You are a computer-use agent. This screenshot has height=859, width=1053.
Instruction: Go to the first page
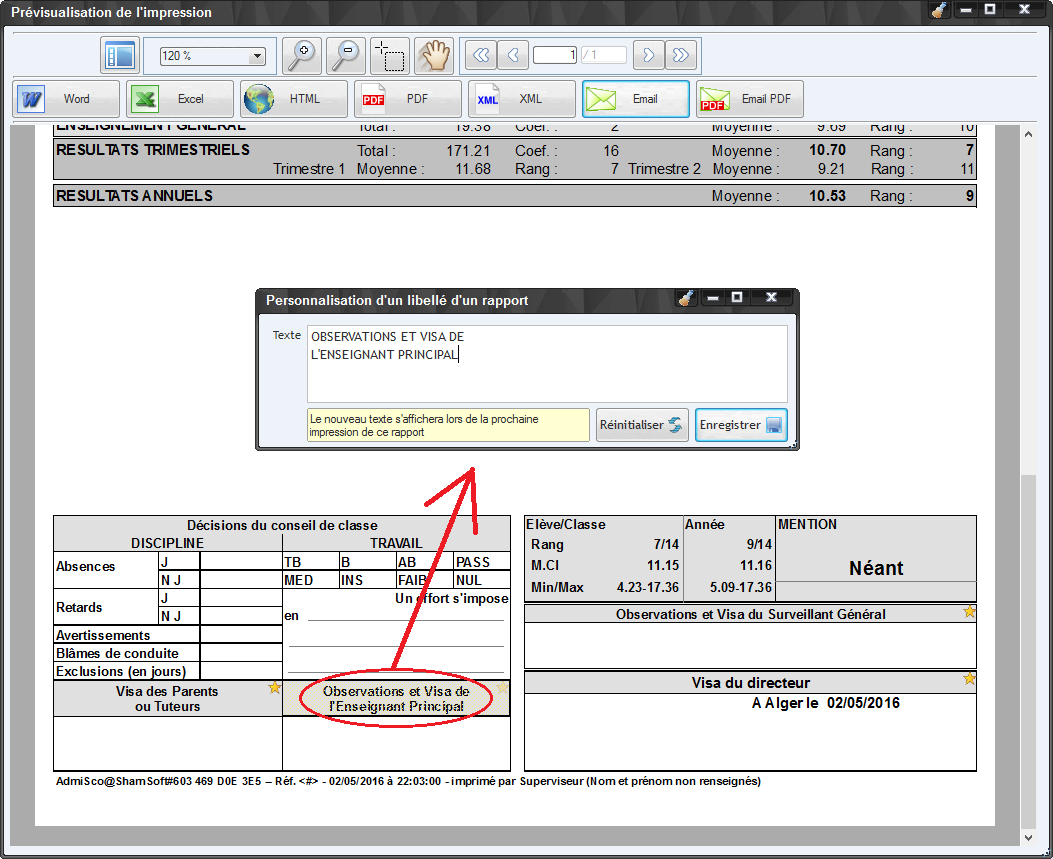480,56
